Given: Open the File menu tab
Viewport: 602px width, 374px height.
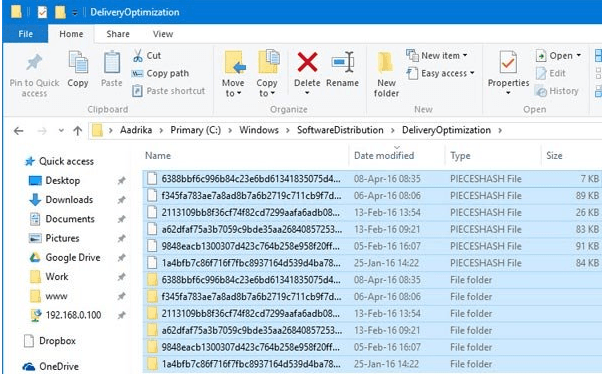Looking at the screenshot, I should [x=26, y=34].
